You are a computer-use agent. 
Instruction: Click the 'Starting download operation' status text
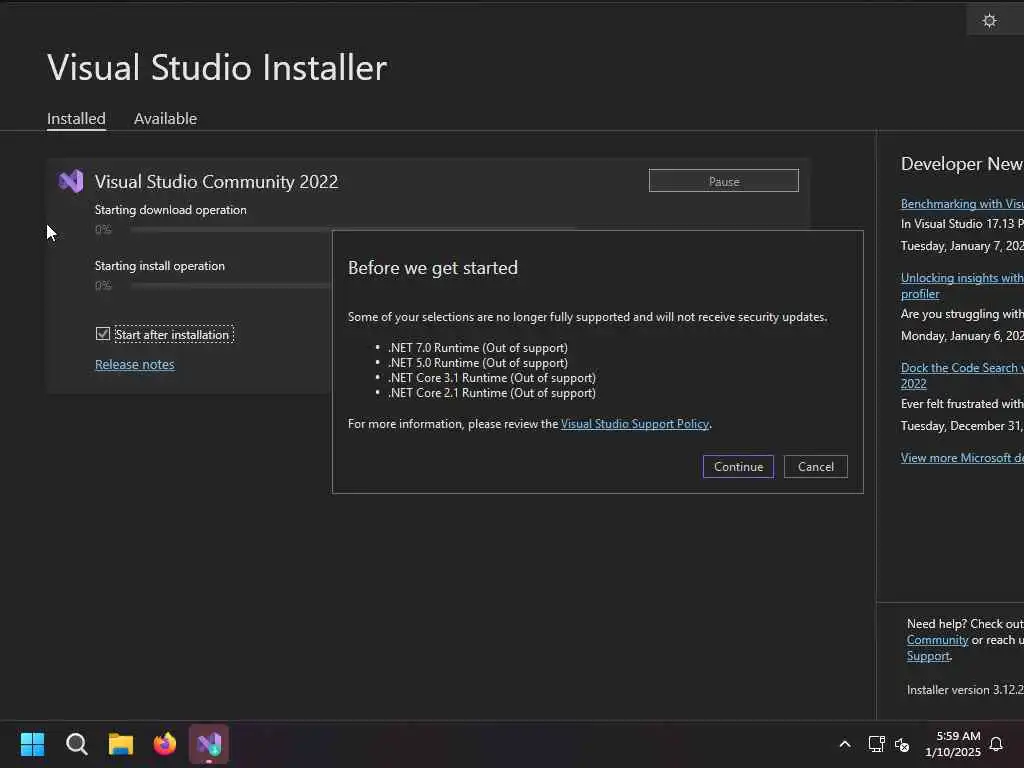tap(170, 210)
